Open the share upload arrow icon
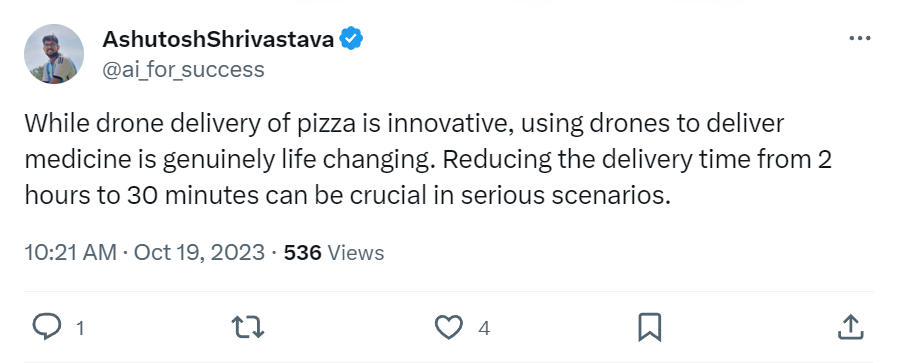 [850, 327]
